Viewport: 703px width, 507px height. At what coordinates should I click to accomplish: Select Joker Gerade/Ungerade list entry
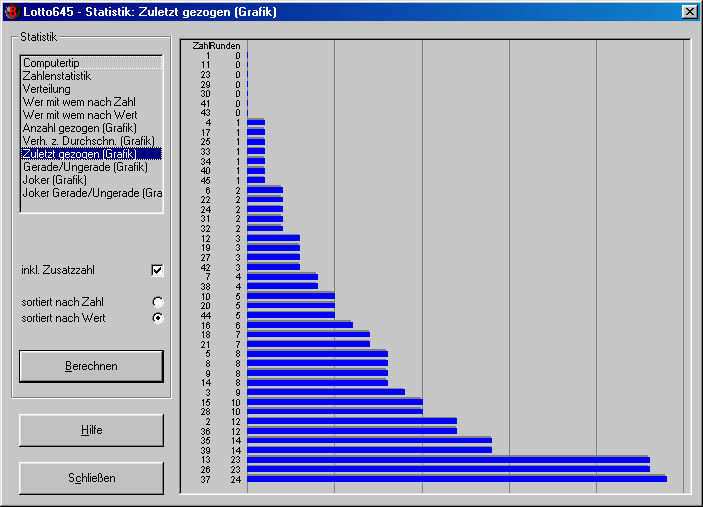[x=91, y=193]
